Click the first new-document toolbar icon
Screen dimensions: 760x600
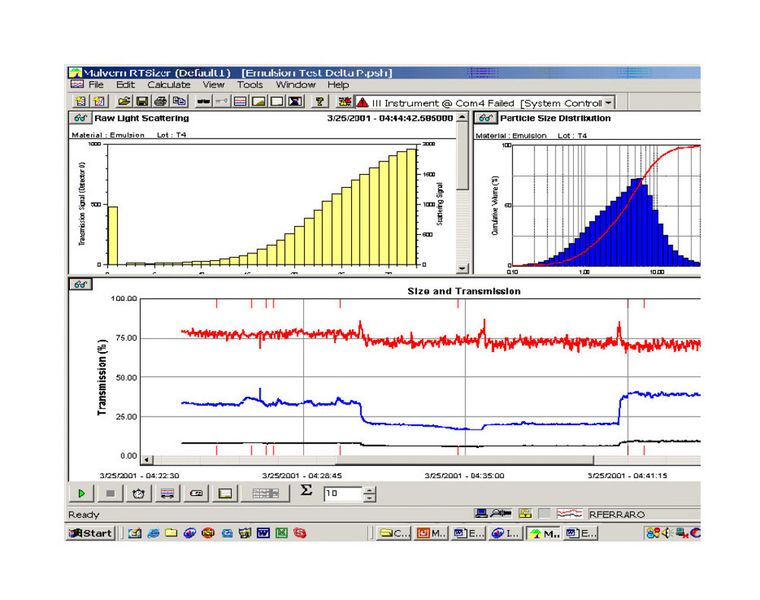[x=80, y=101]
